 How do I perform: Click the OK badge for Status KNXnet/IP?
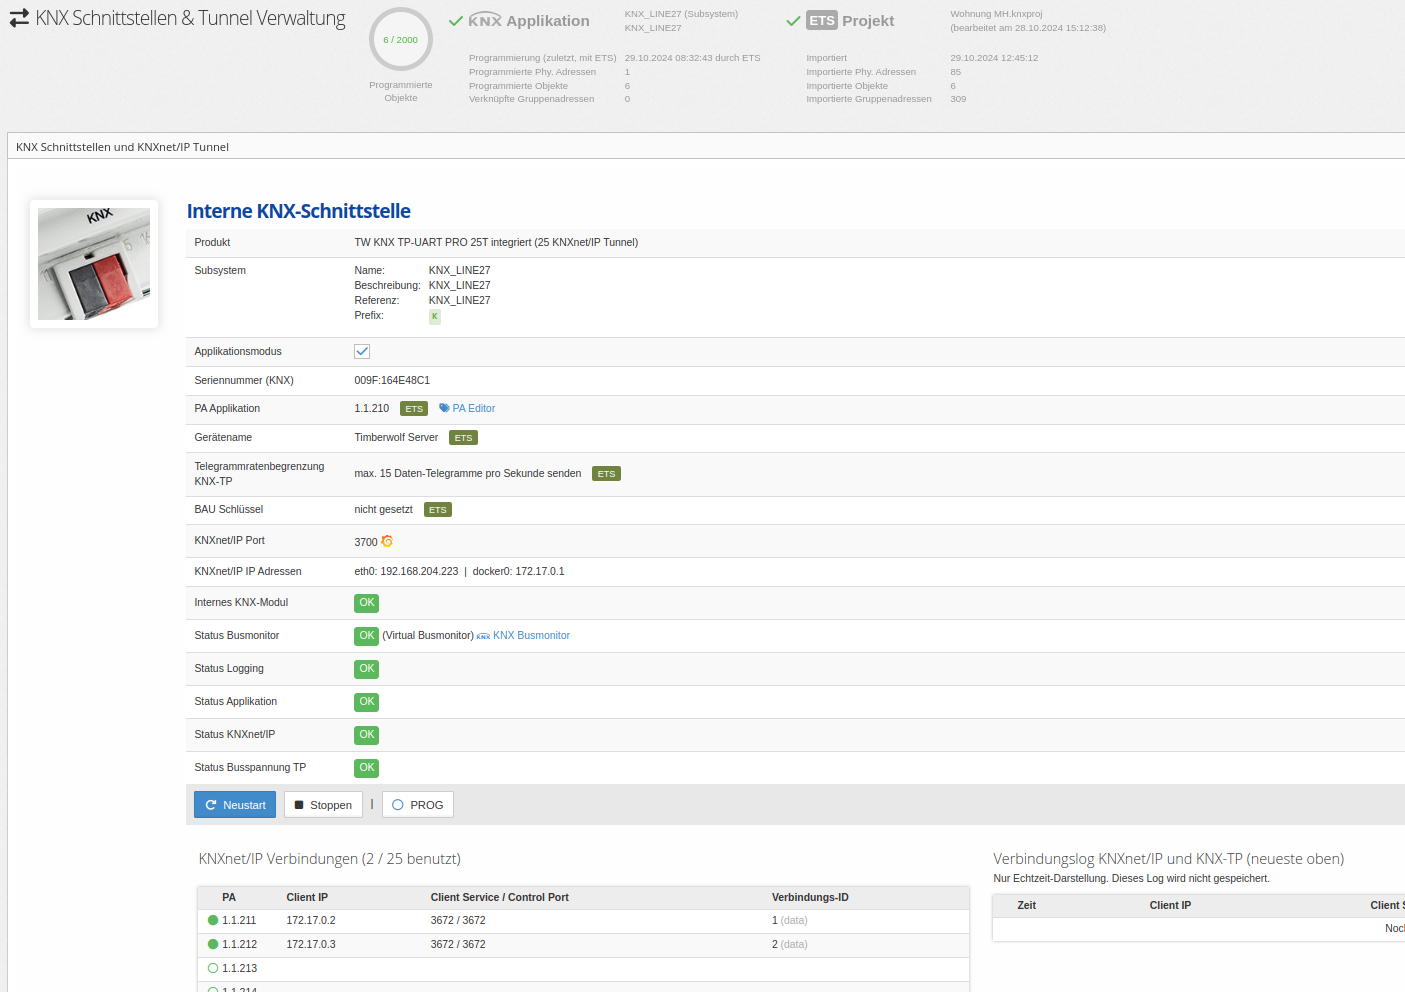[x=367, y=735]
